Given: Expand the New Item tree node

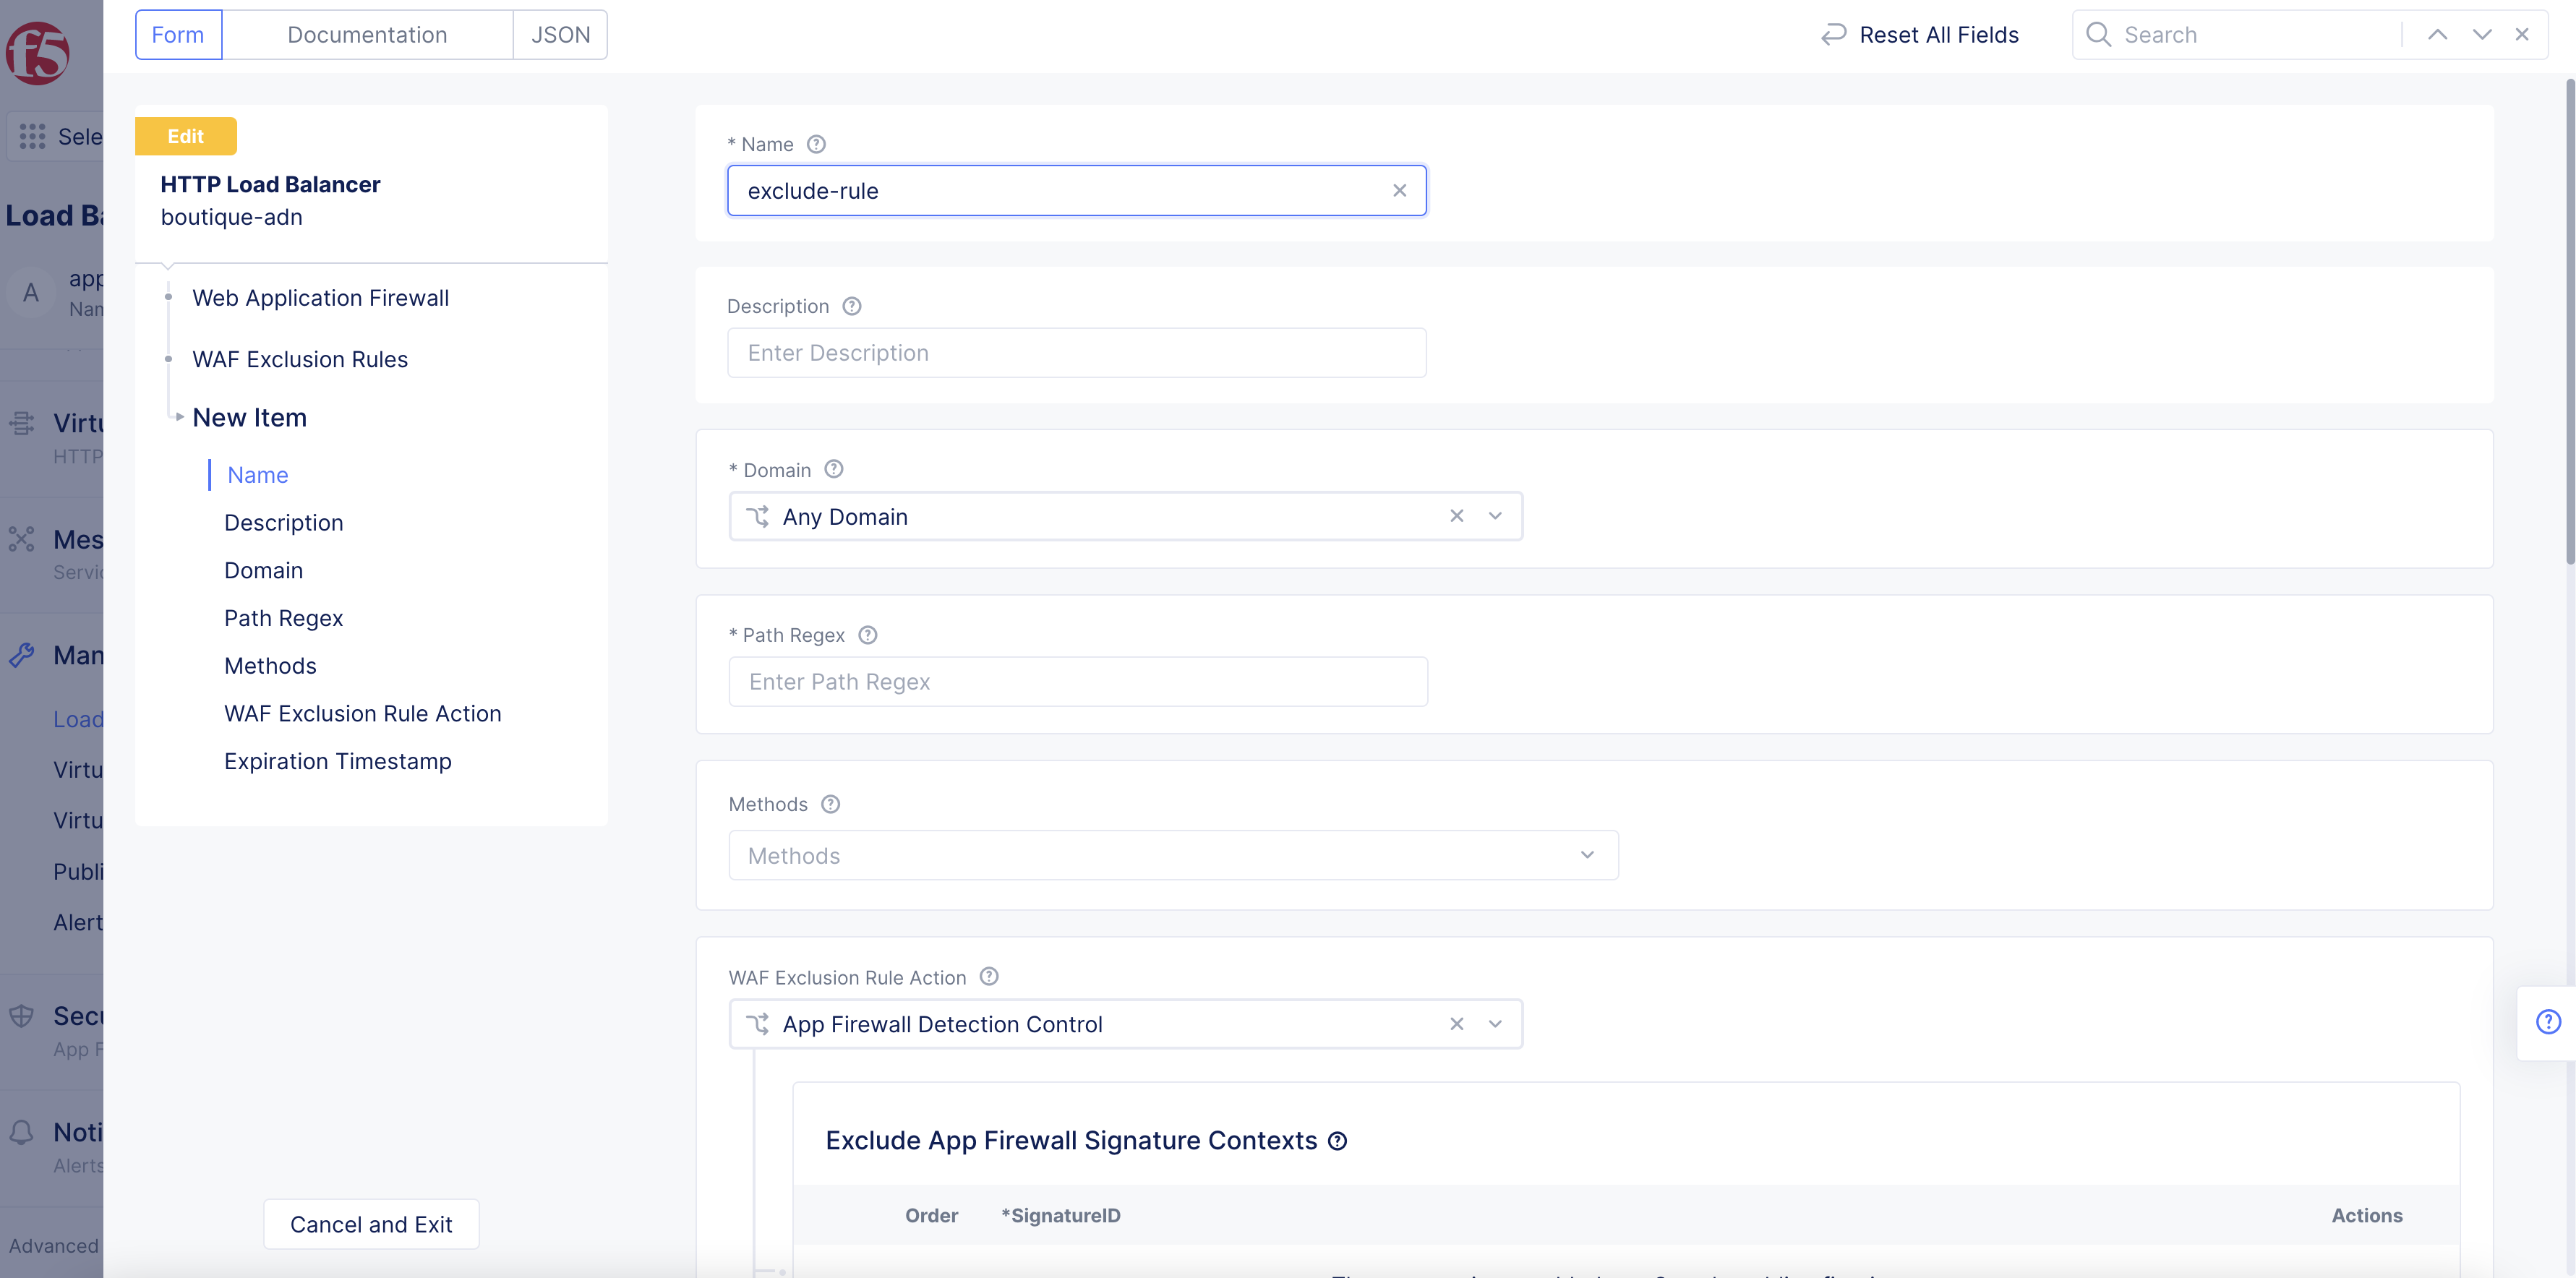Looking at the screenshot, I should [179, 417].
